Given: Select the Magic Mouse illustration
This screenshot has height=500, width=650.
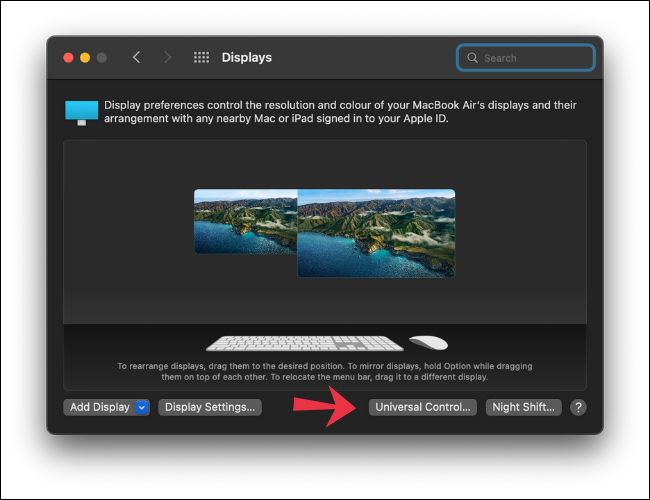Looking at the screenshot, I should (x=428, y=342).
